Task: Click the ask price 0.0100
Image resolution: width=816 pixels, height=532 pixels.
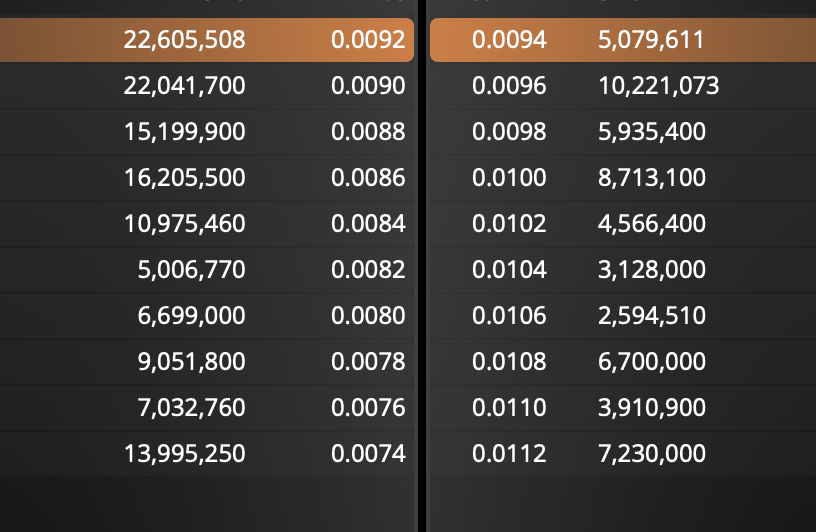Action: [x=509, y=178]
